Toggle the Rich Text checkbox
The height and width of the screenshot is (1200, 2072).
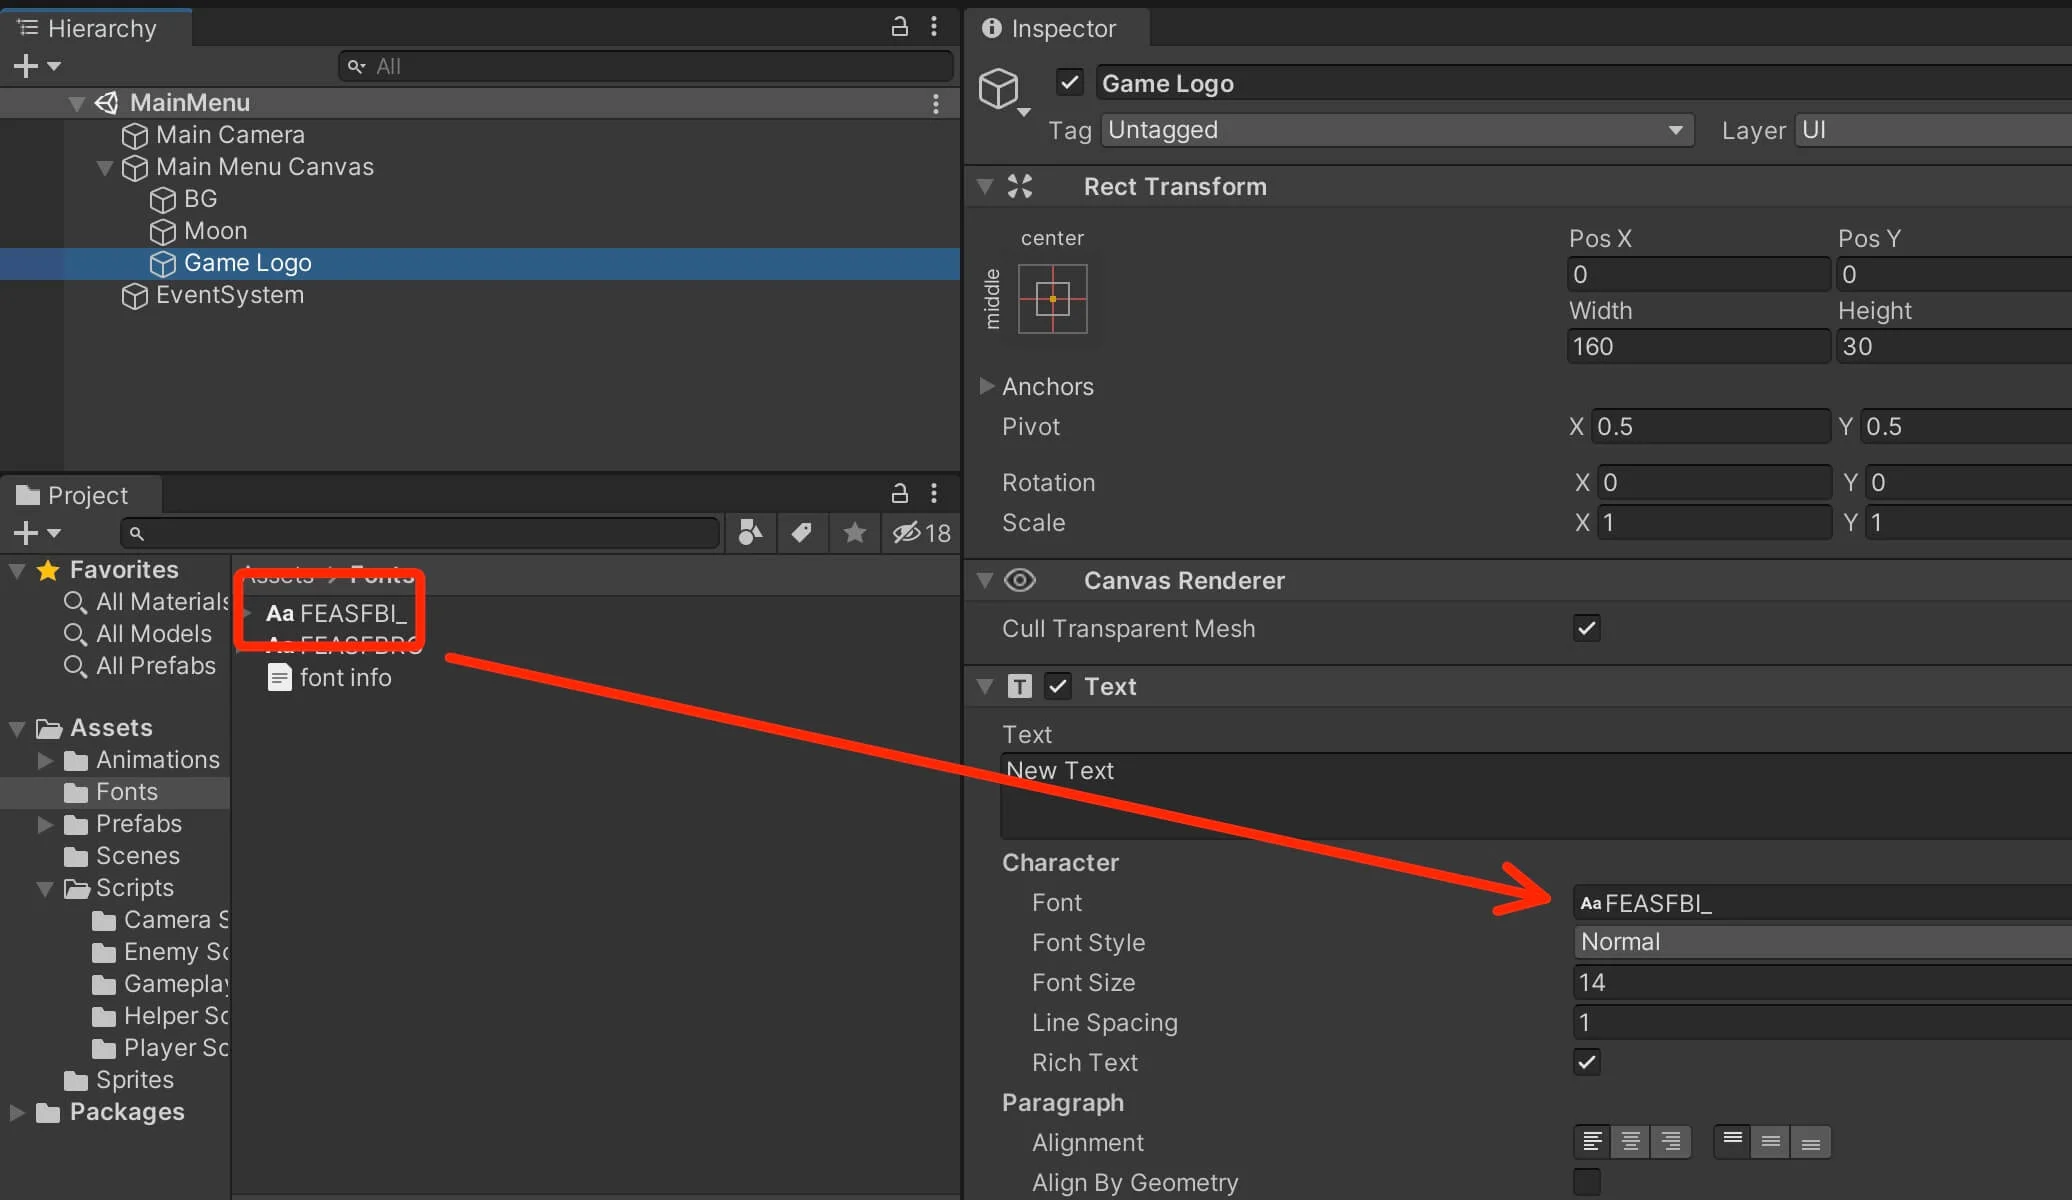tap(1586, 1062)
